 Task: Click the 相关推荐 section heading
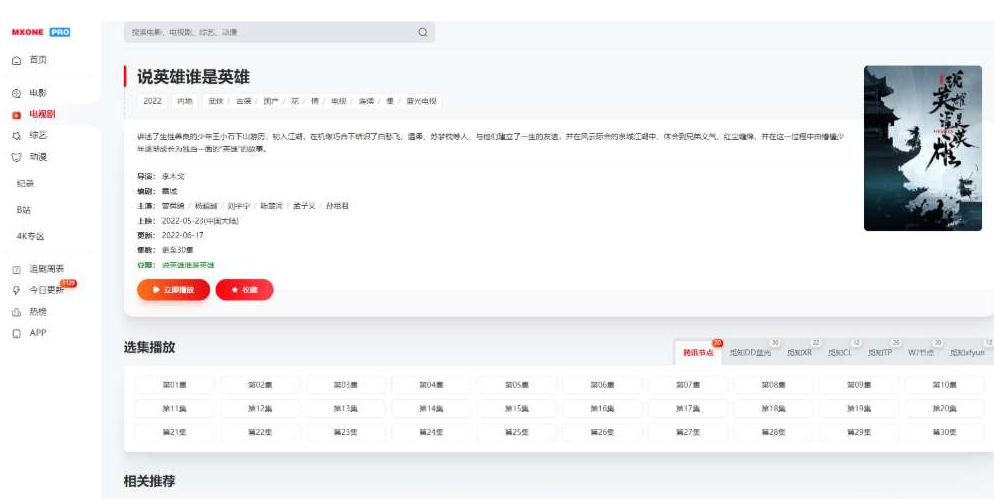coord(150,481)
